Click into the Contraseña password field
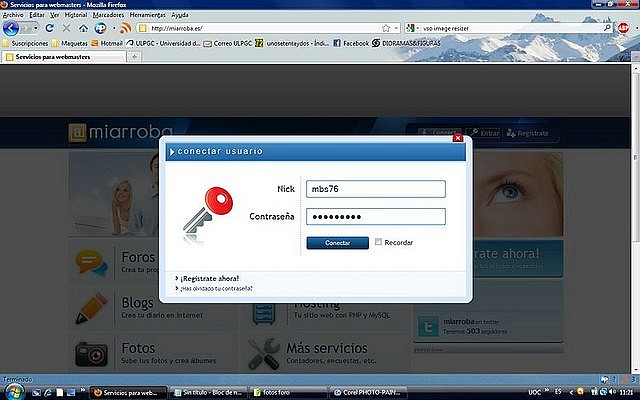640x400 pixels. (x=376, y=216)
